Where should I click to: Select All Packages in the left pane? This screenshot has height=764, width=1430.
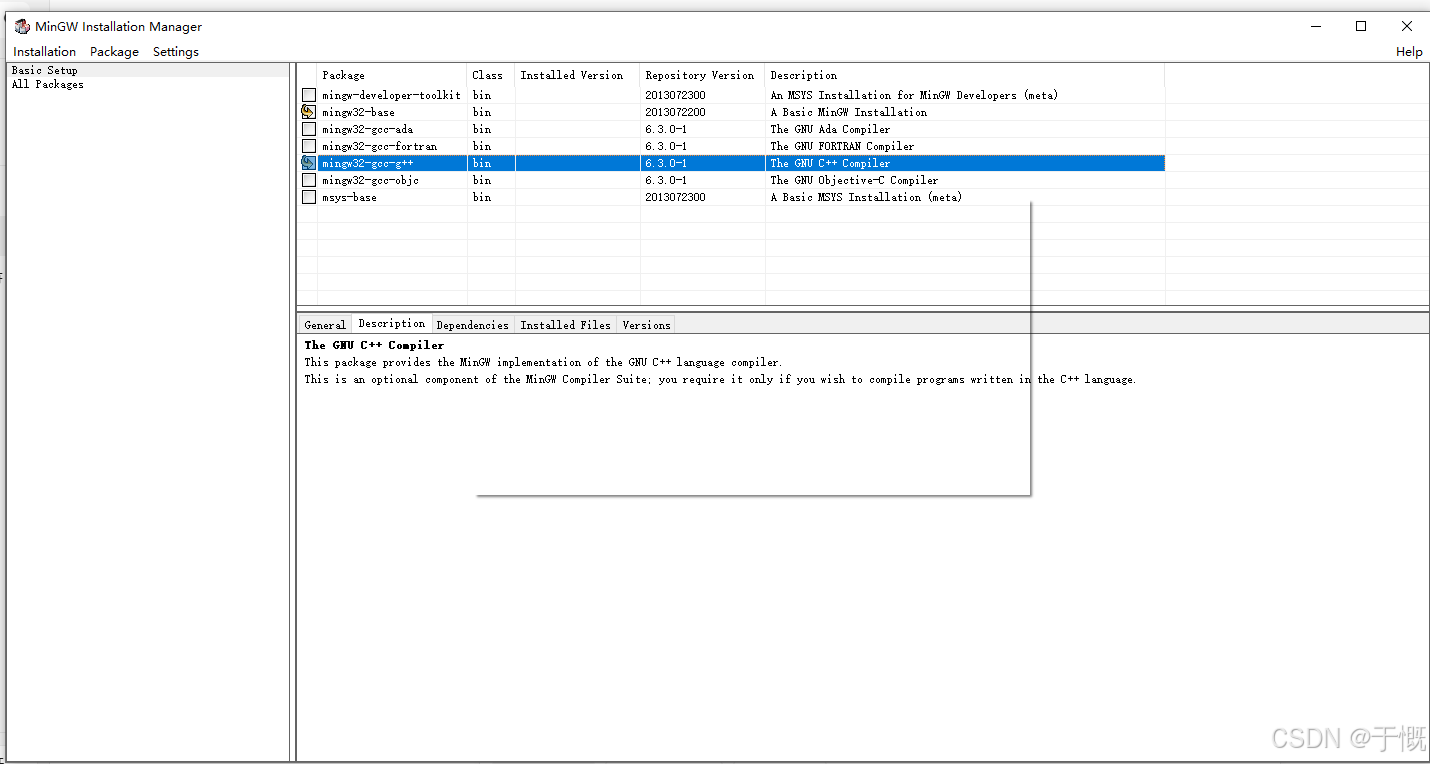pos(48,85)
